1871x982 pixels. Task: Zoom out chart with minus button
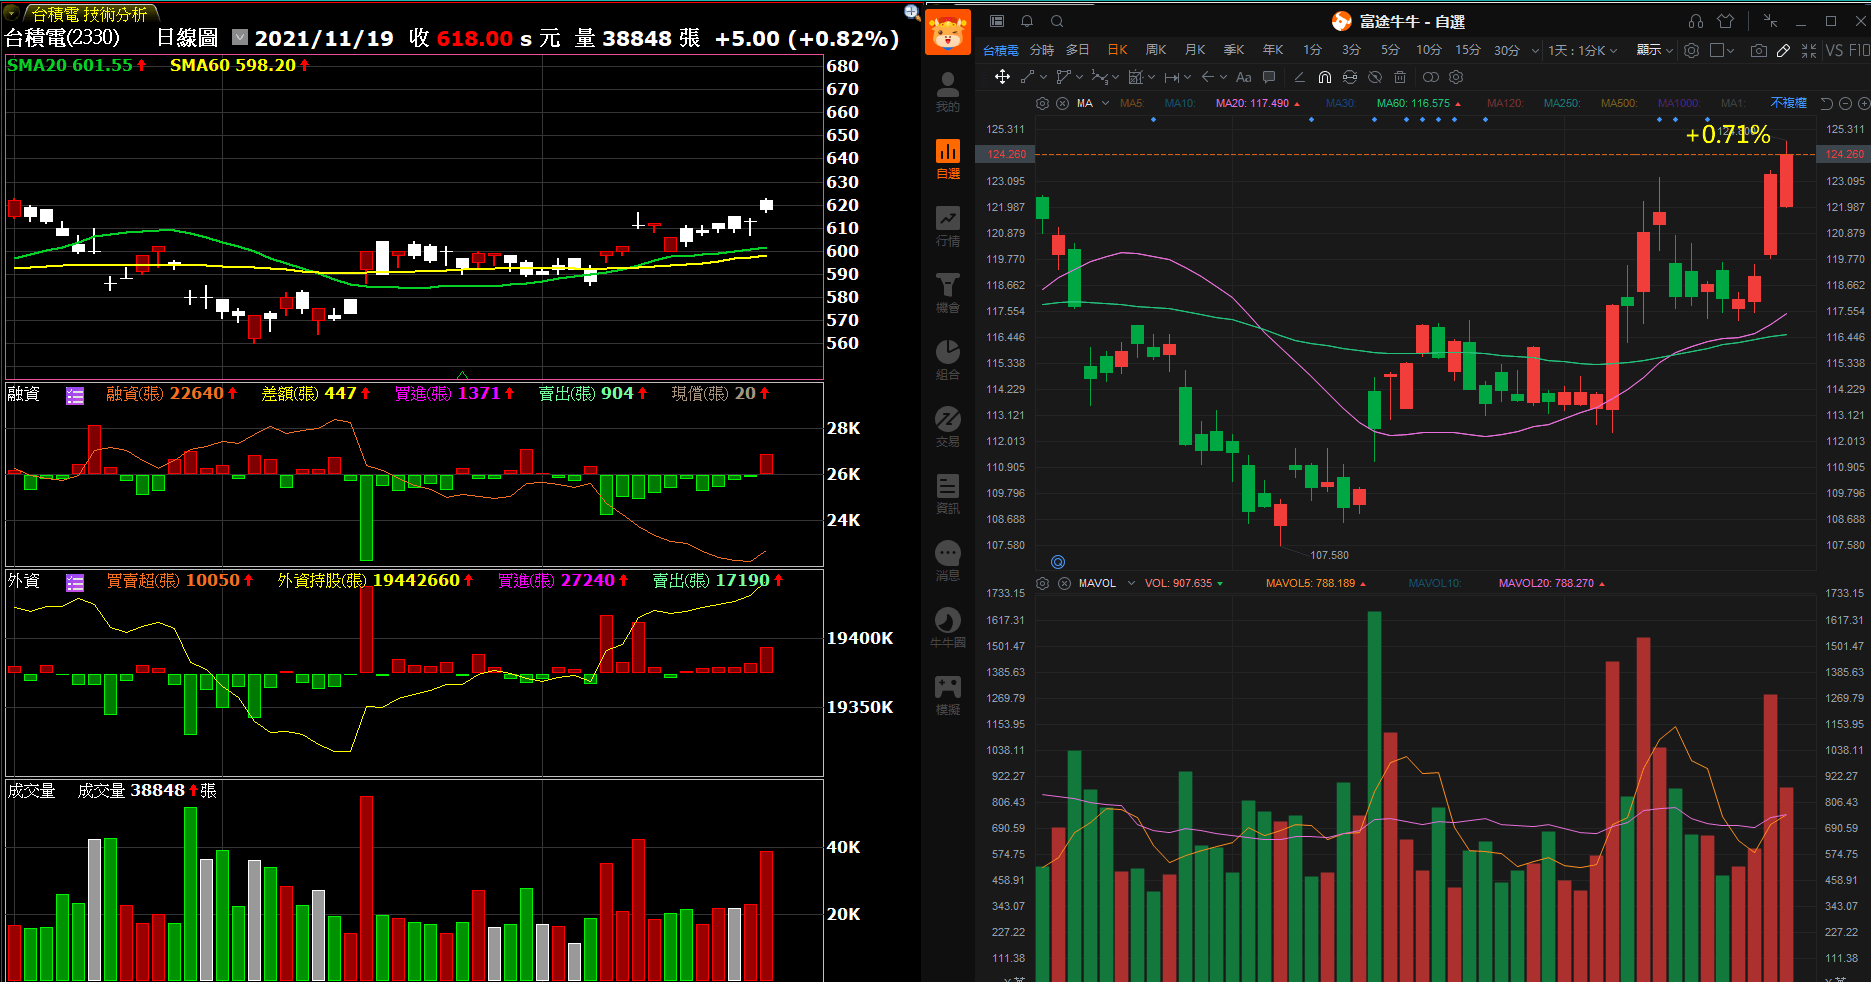pos(1846,103)
